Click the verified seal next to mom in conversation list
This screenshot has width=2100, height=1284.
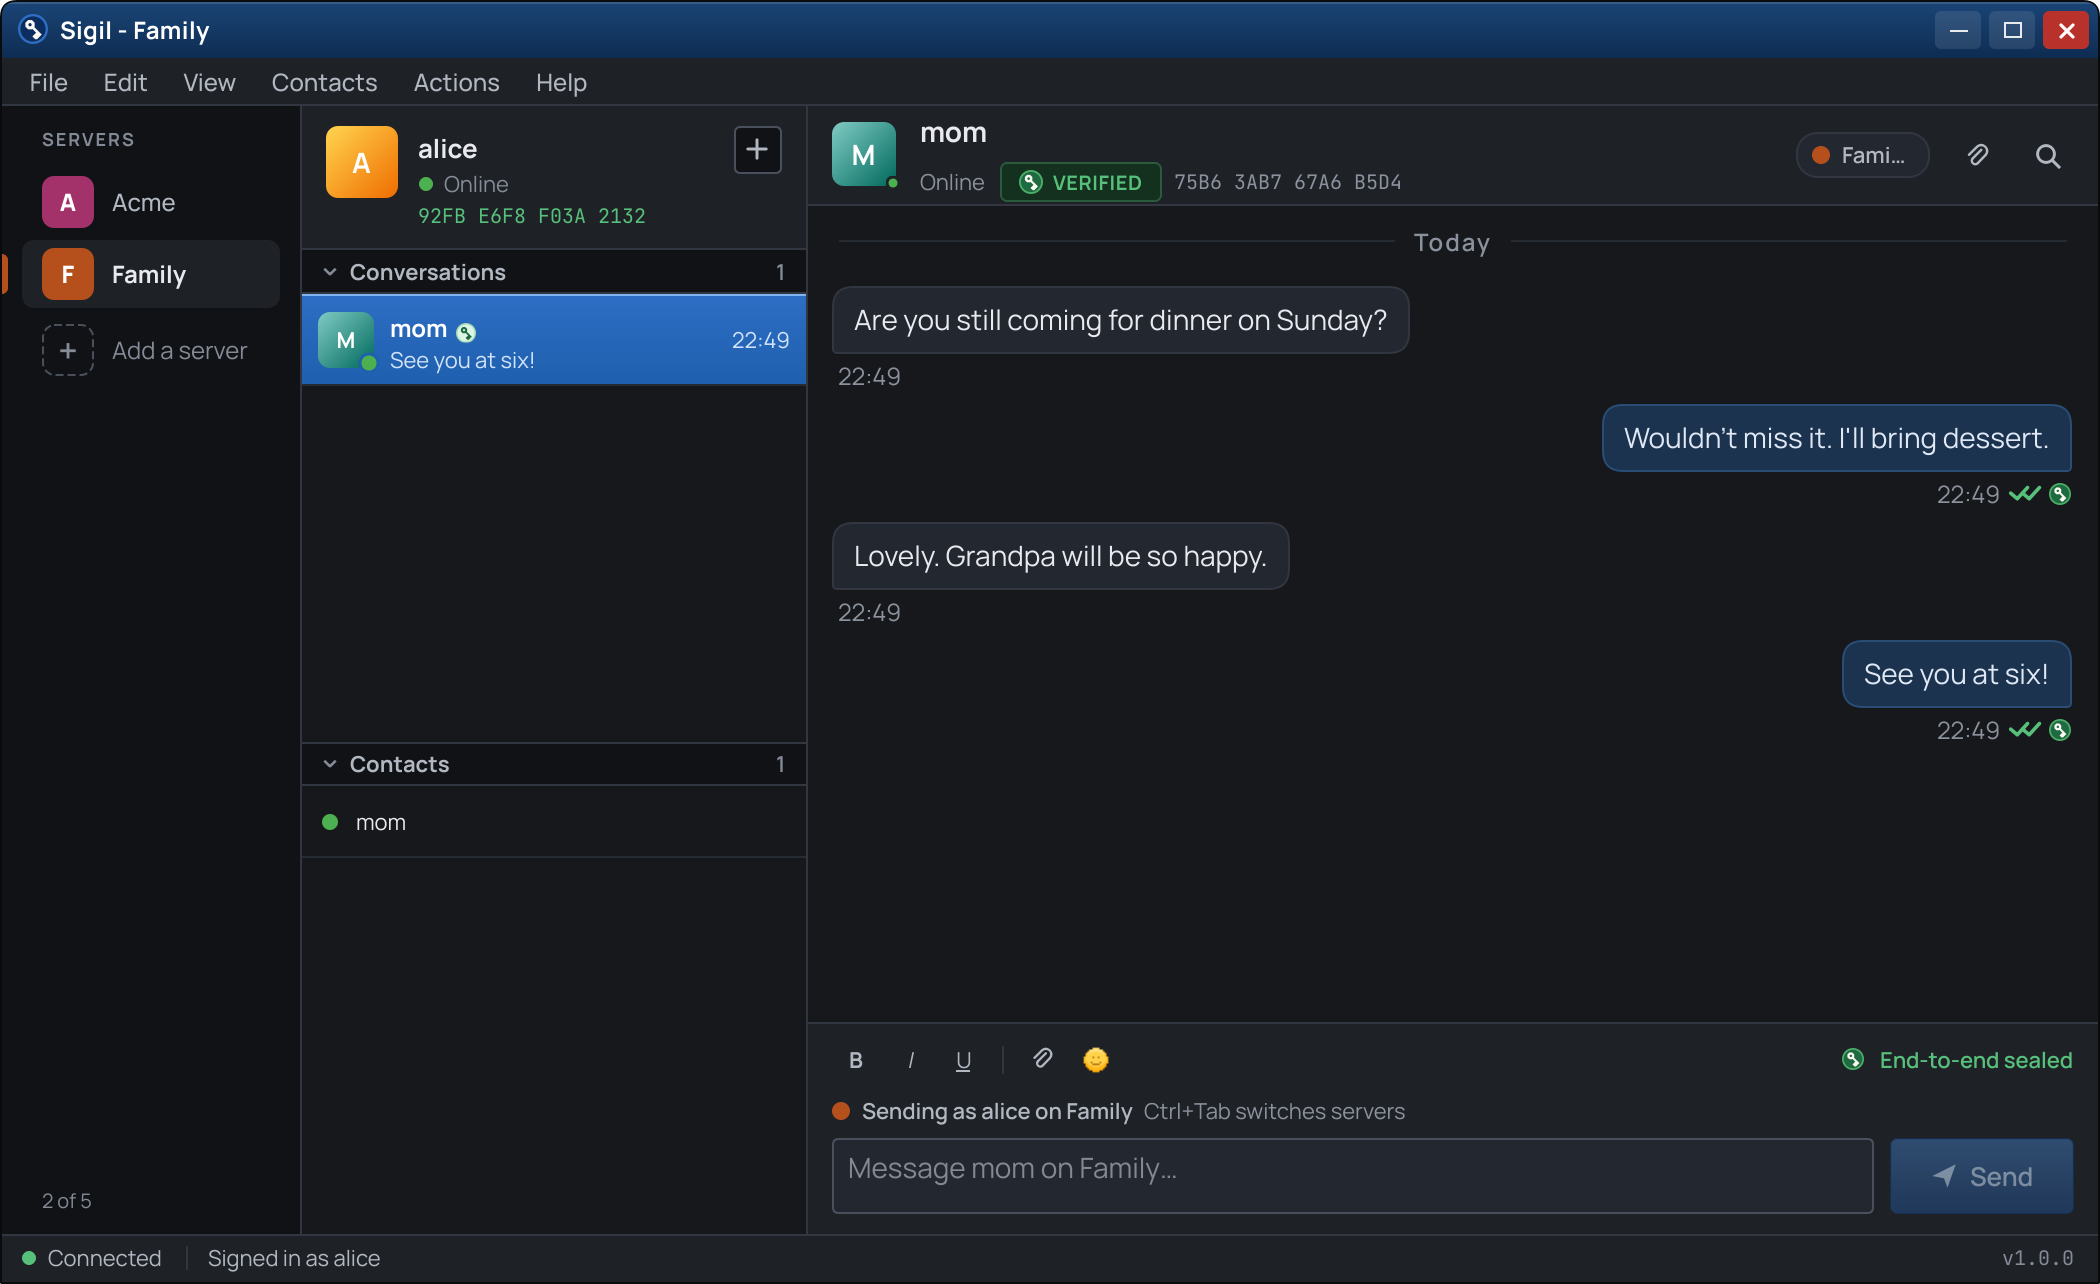(466, 332)
